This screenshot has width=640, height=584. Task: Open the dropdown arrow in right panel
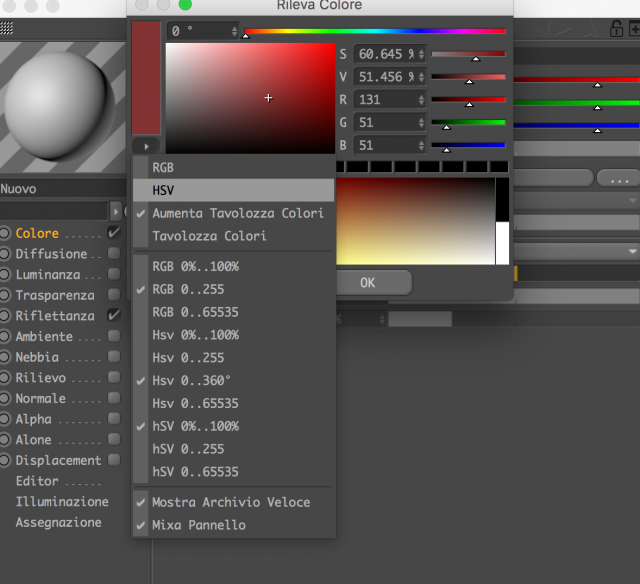632,251
